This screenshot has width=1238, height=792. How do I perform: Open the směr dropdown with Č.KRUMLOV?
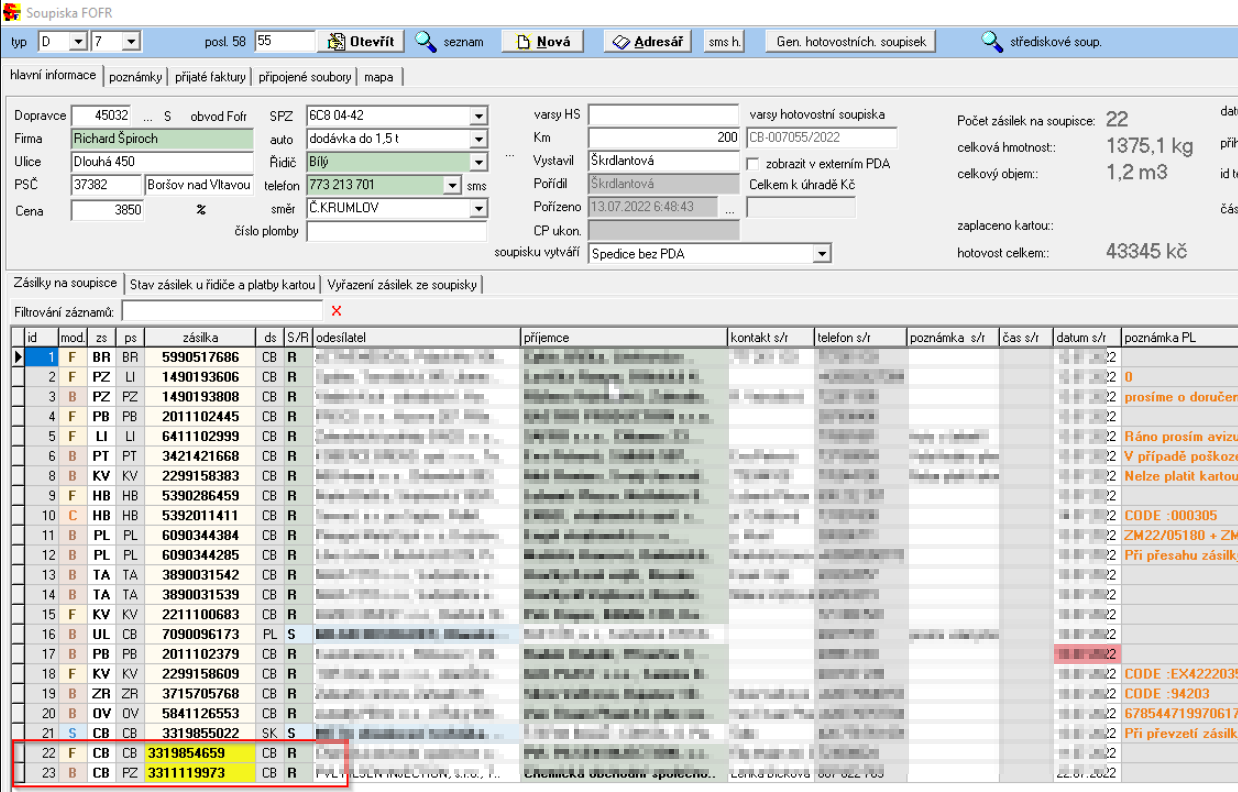pos(477,208)
